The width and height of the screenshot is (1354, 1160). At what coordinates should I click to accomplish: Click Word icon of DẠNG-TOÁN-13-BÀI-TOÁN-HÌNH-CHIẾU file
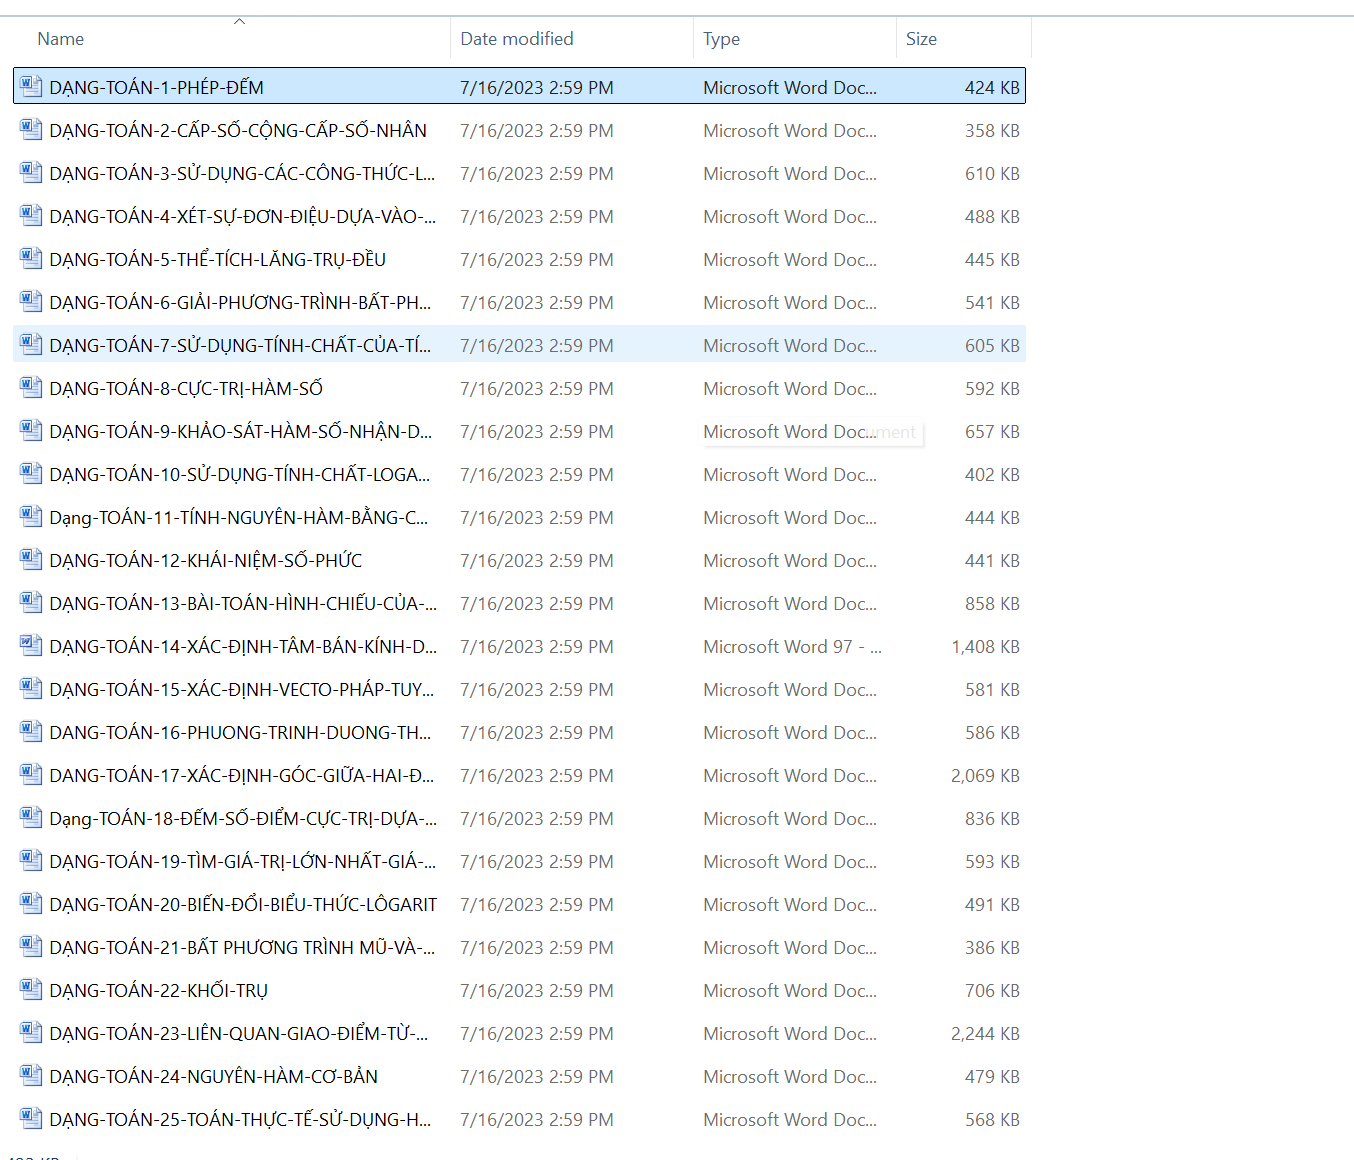[31, 602]
